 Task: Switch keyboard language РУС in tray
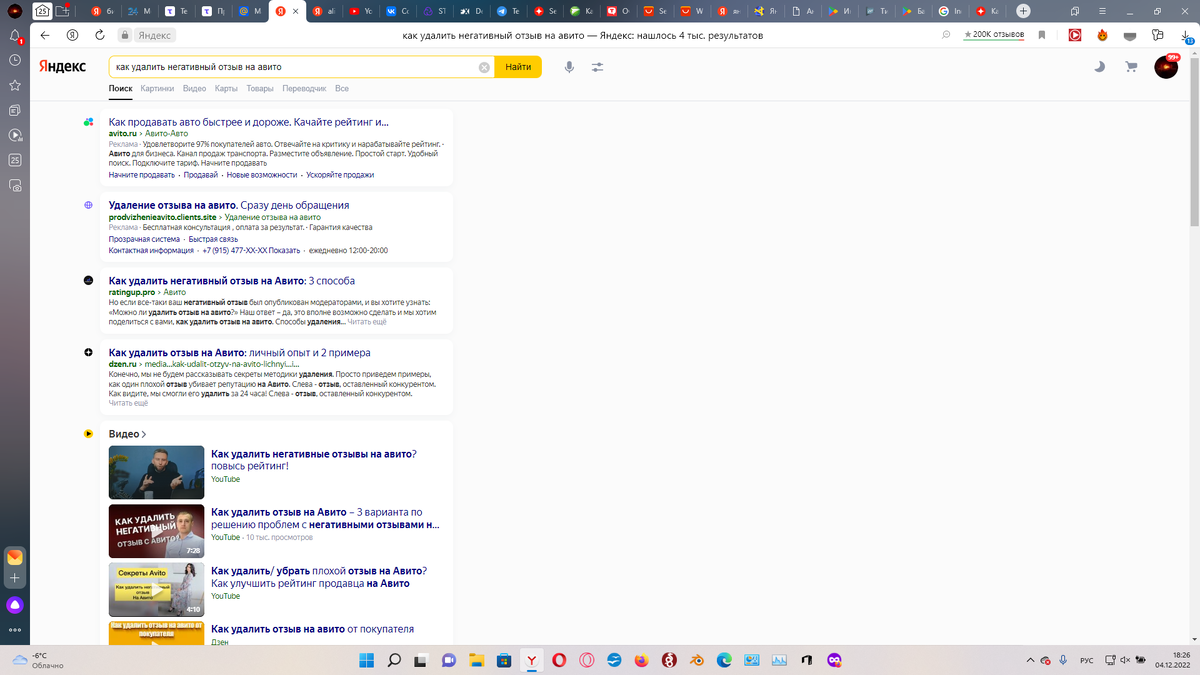(x=1089, y=660)
